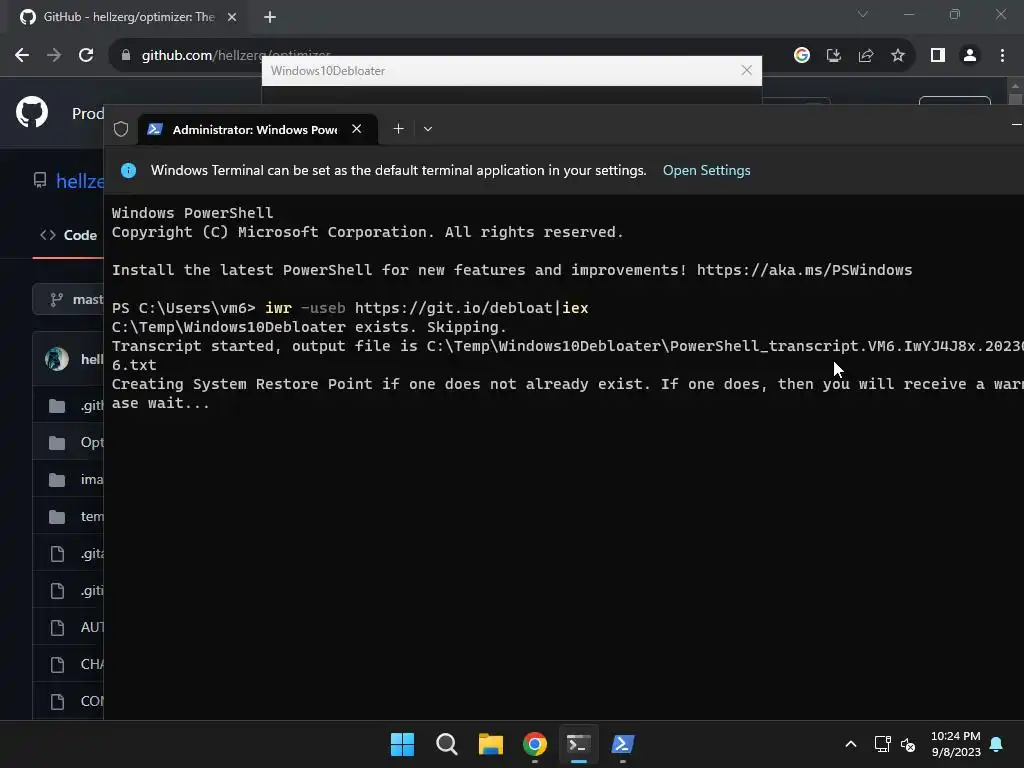Image resolution: width=1024 pixels, height=768 pixels.
Task: Close the Windows10Debloater dialog
Action: (747, 71)
